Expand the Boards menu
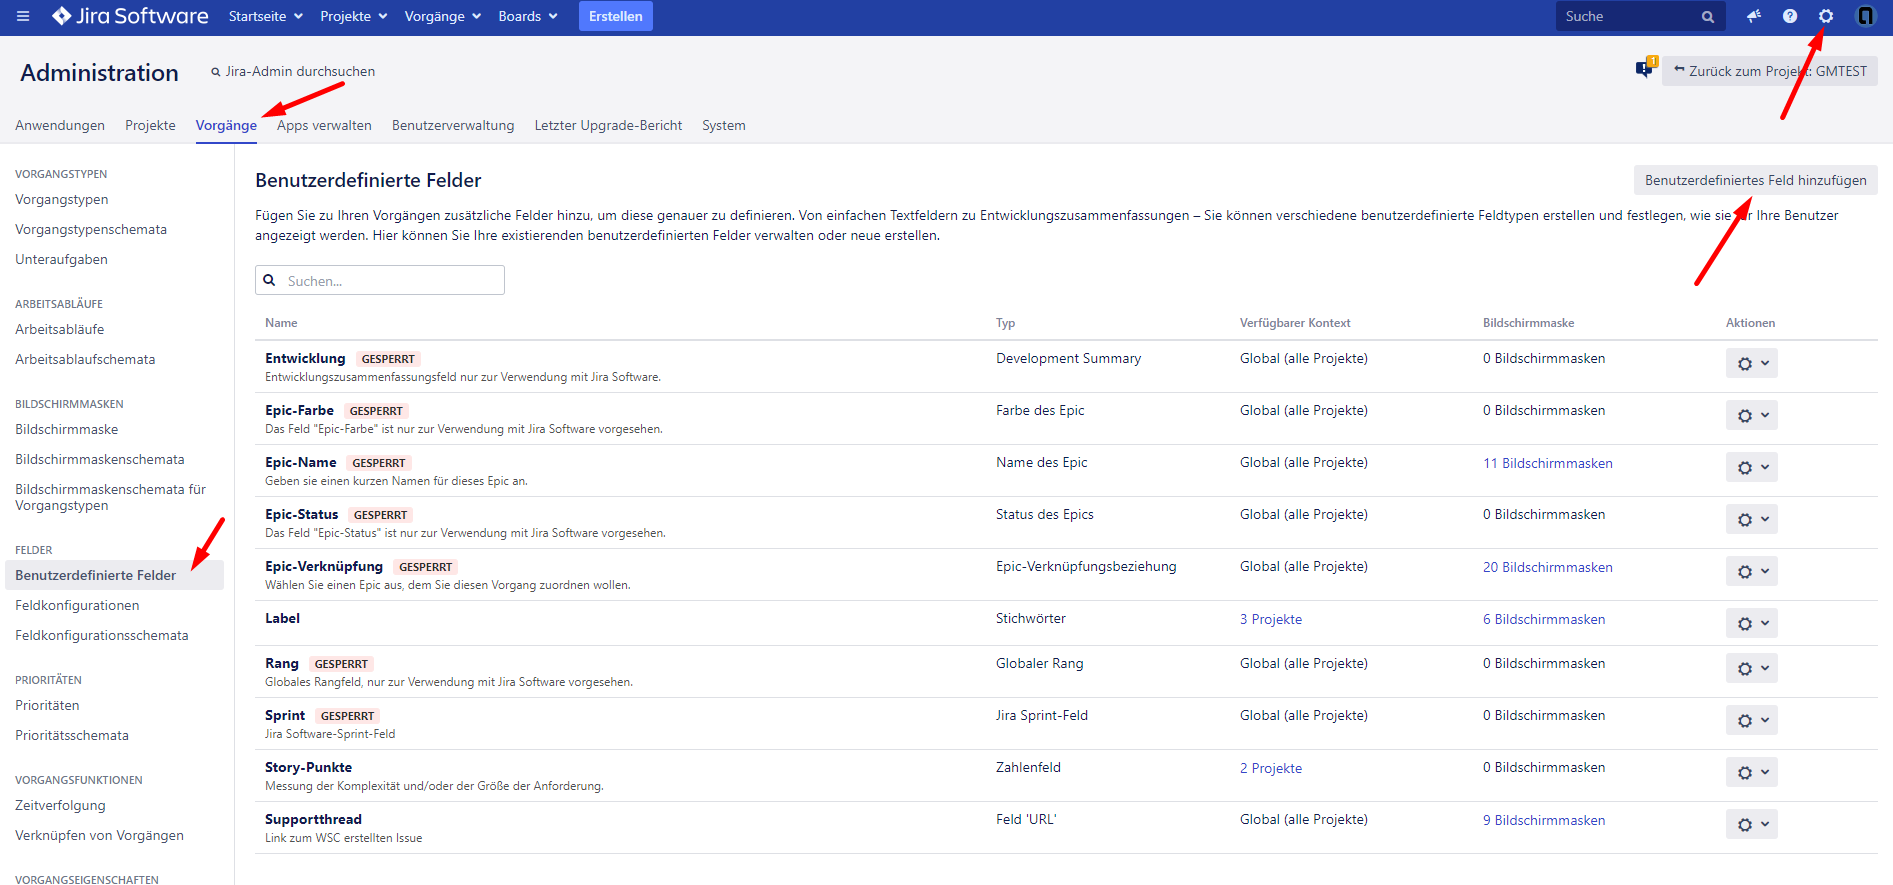Image resolution: width=1893 pixels, height=885 pixels. point(528,16)
